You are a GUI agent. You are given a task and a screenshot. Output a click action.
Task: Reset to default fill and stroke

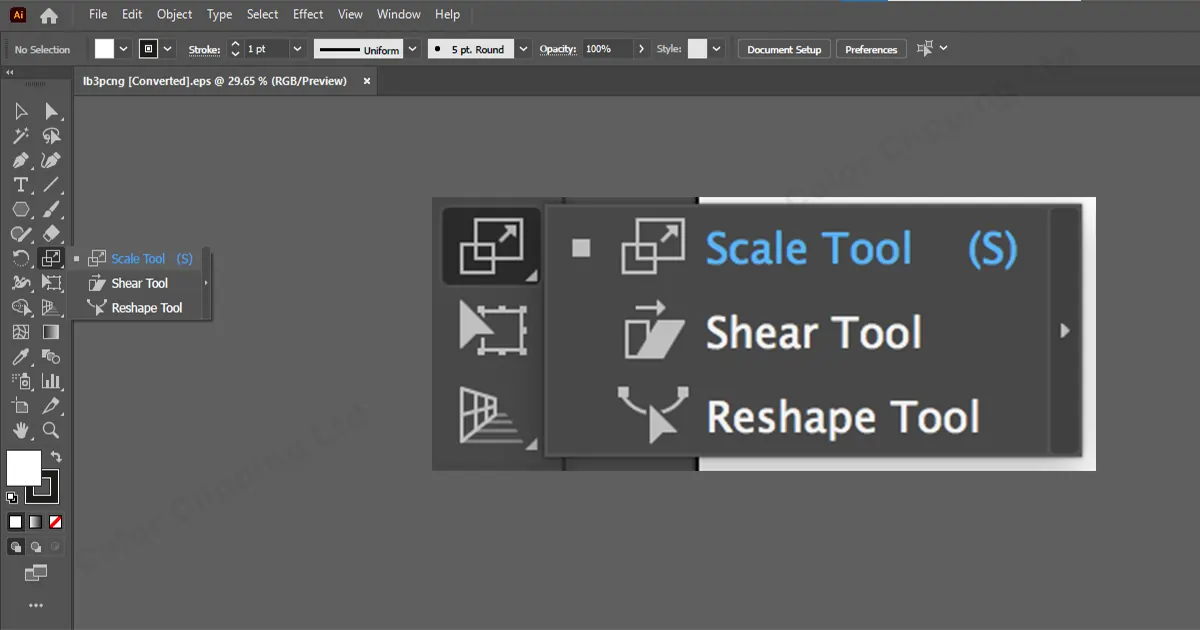pos(12,497)
